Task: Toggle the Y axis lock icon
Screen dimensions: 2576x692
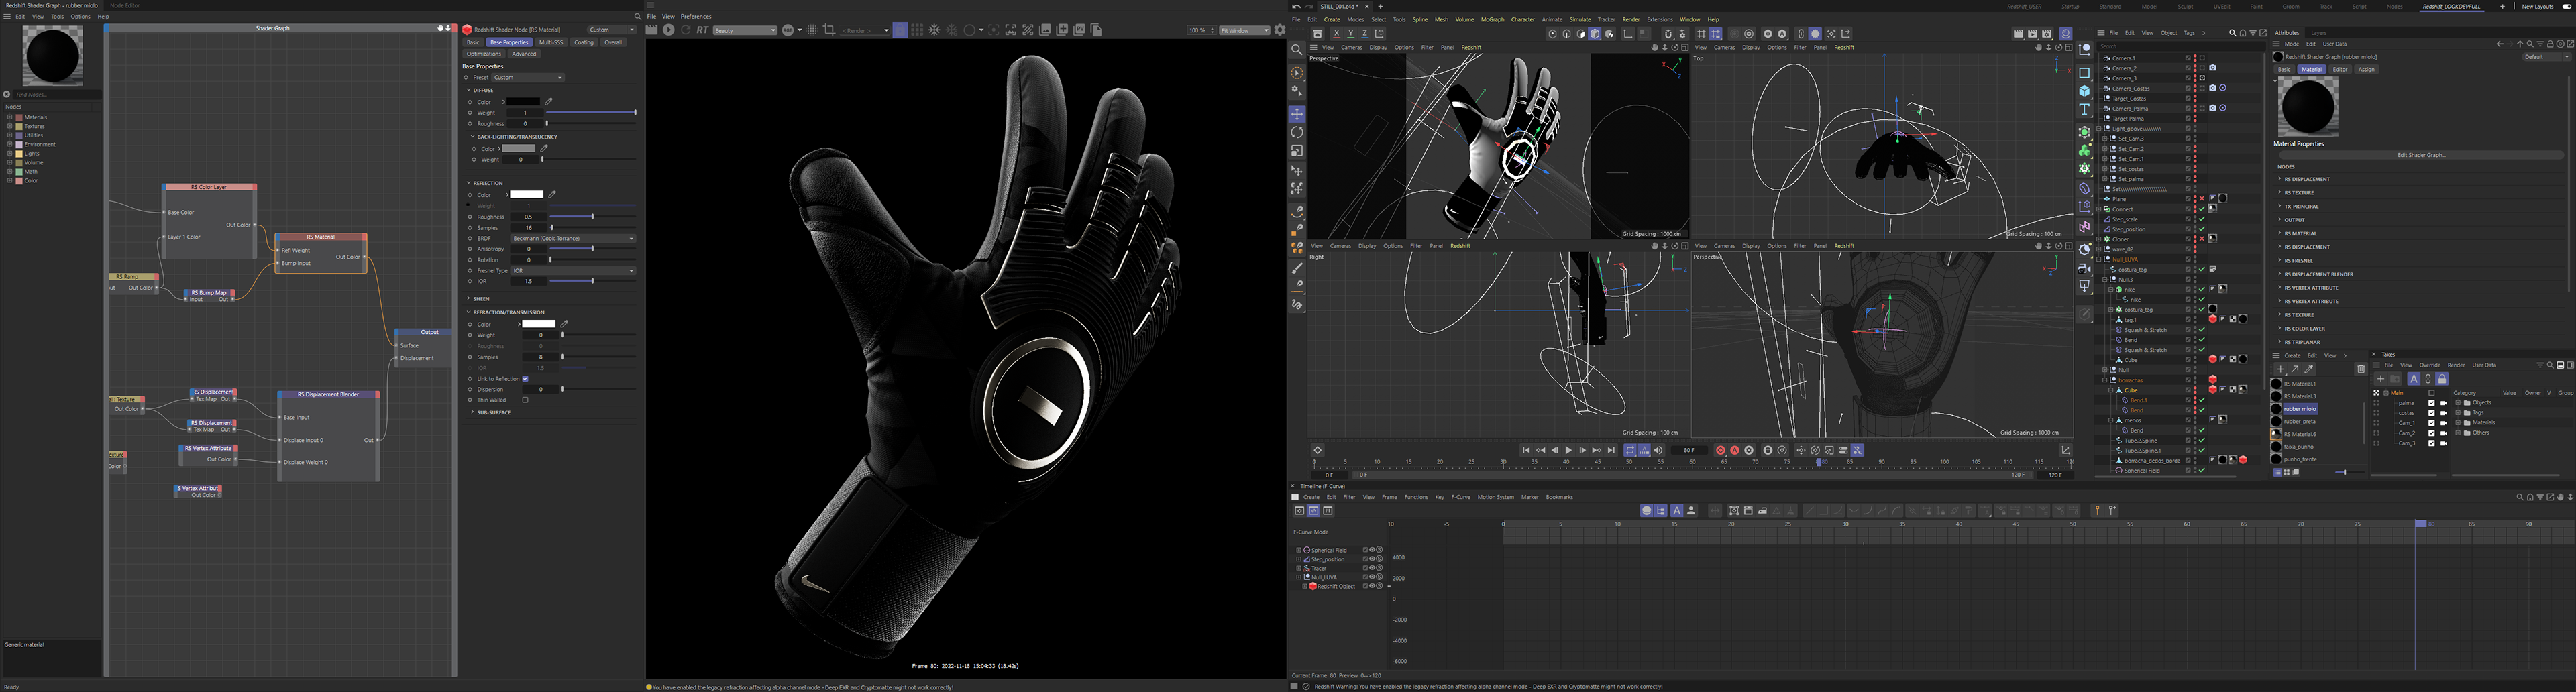Action: (x=1351, y=33)
